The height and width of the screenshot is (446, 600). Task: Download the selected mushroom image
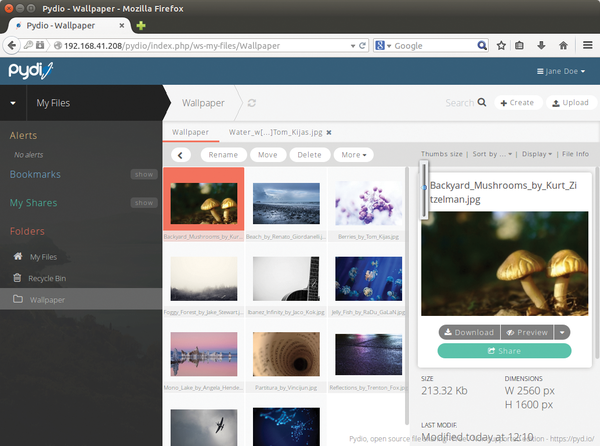470,332
